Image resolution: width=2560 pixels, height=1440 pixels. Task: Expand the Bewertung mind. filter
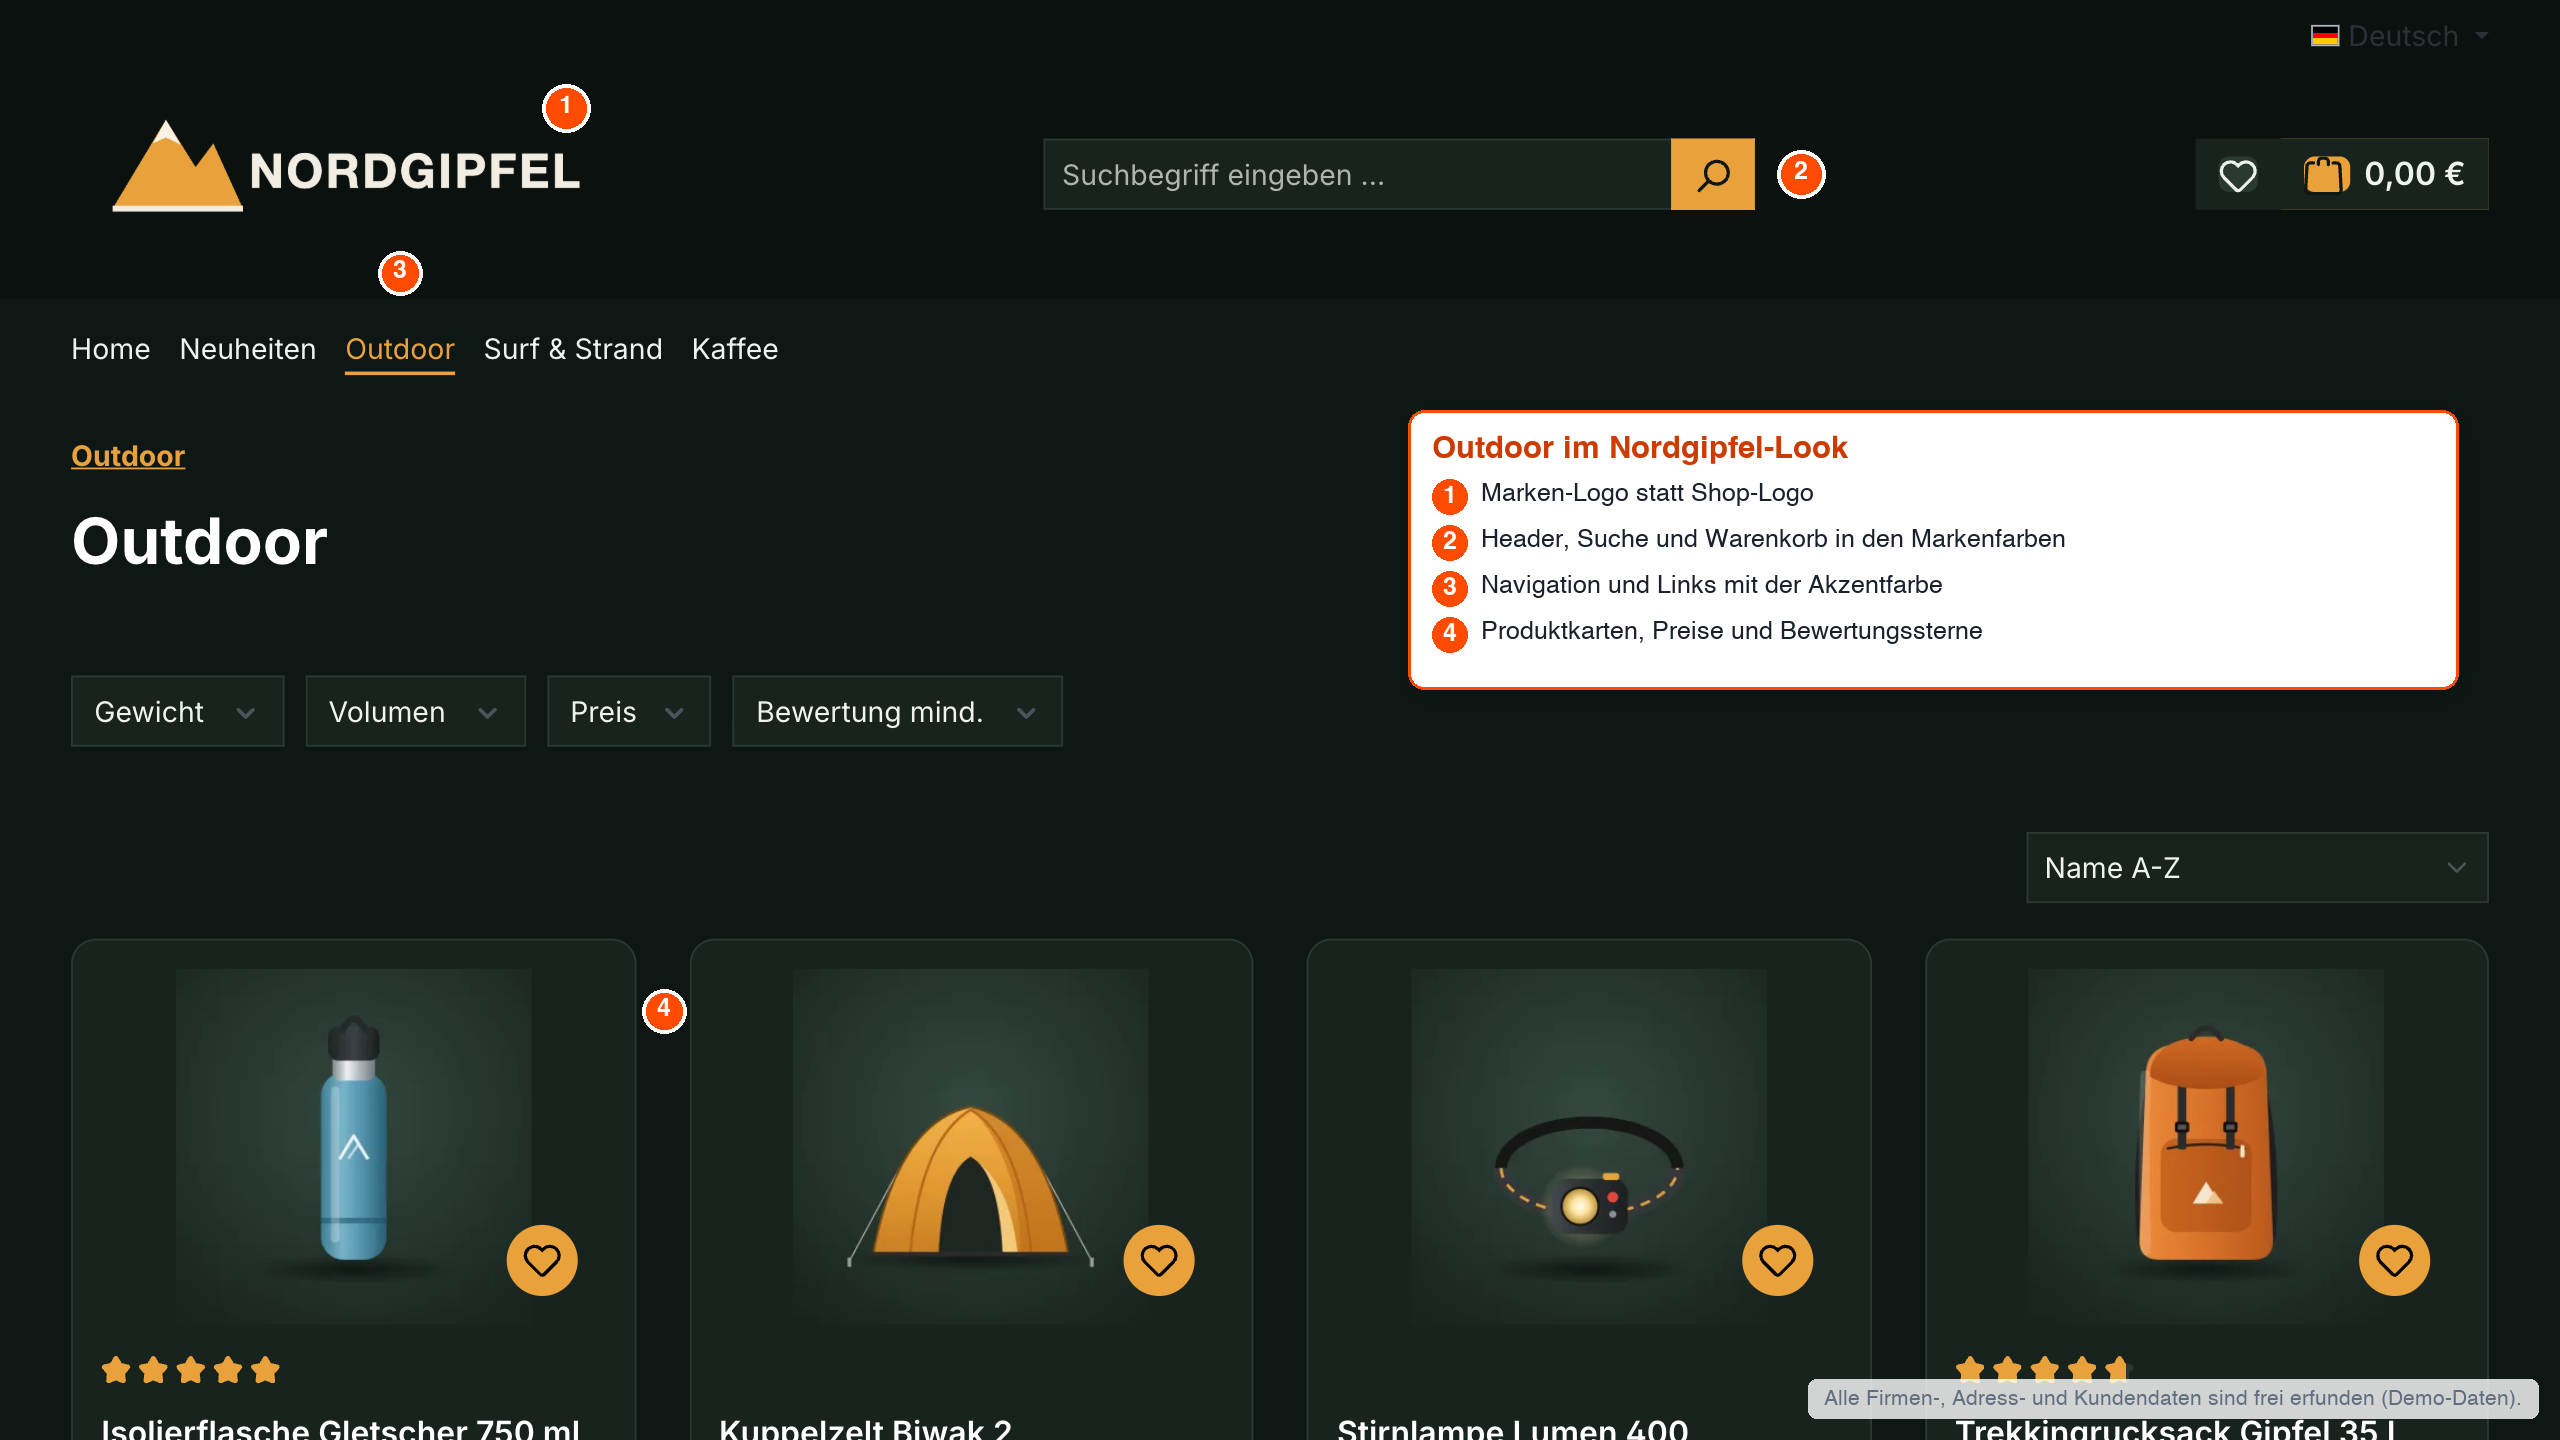pyautogui.click(x=897, y=711)
